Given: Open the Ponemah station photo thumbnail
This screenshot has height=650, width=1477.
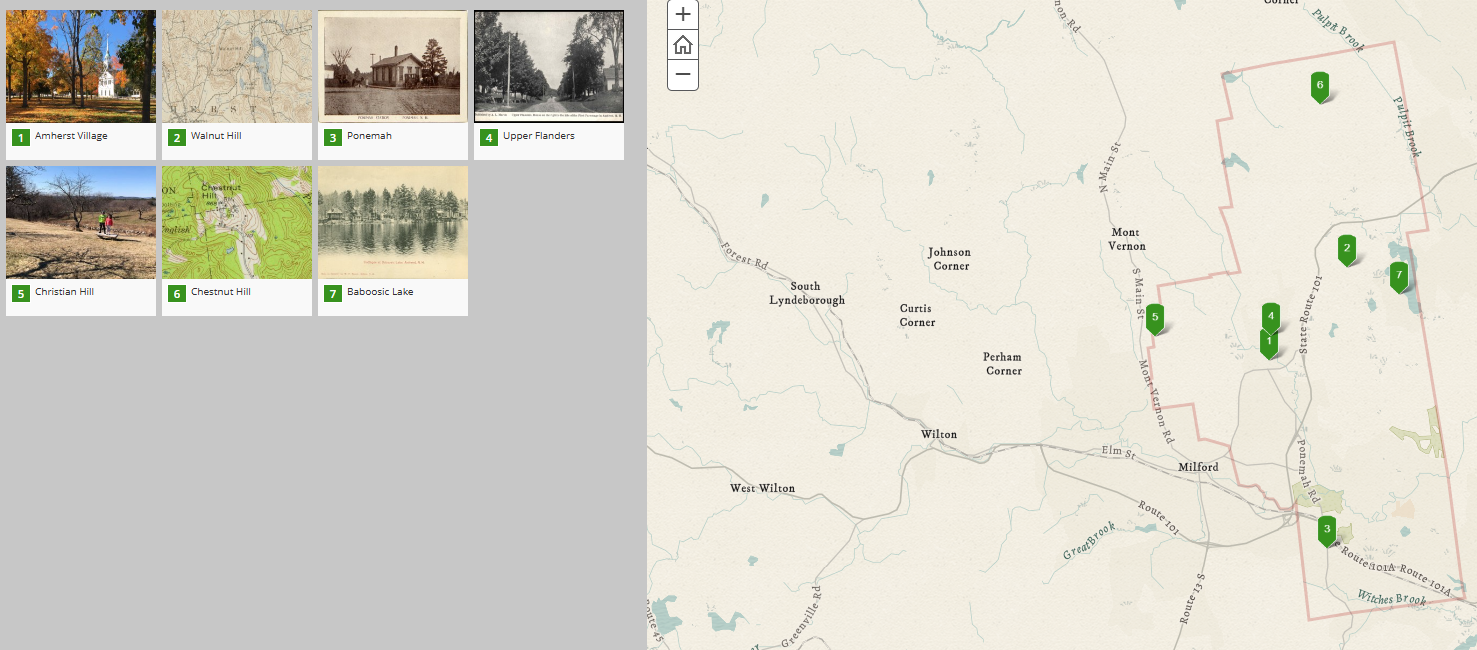Looking at the screenshot, I should (393, 66).
